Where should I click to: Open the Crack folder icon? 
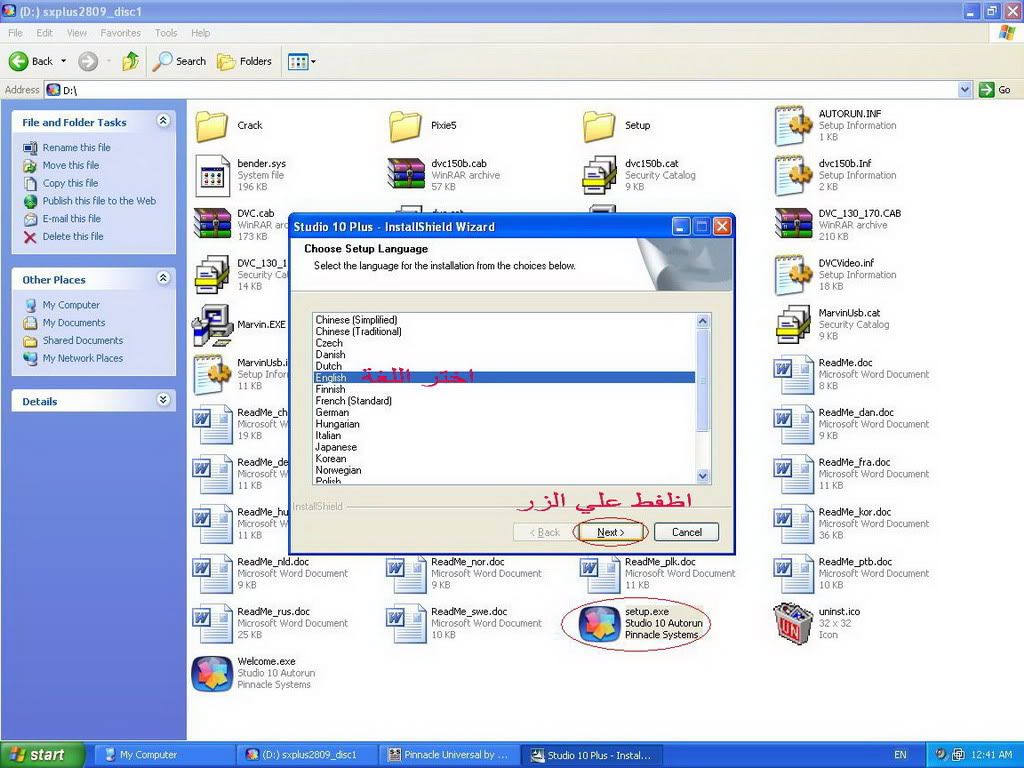tap(212, 126)
